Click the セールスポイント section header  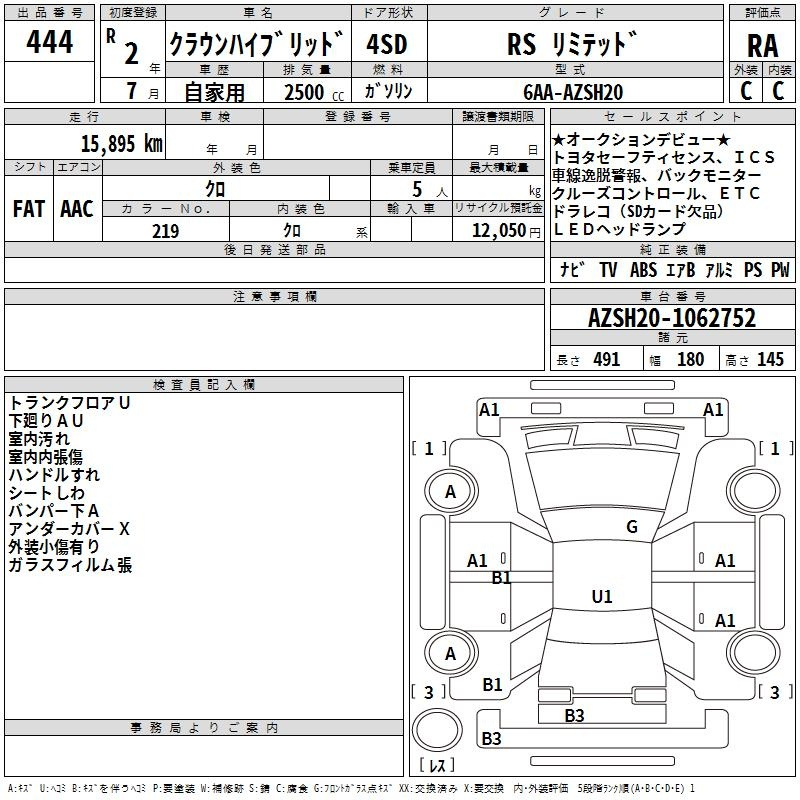pyautogui.click(x=671, y=117)
